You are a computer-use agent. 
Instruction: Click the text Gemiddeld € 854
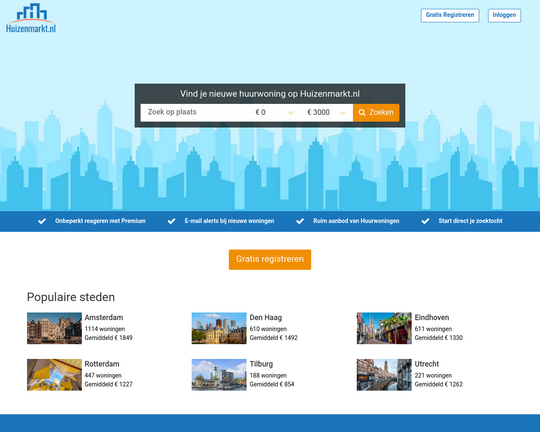click(x=272, y=384)
